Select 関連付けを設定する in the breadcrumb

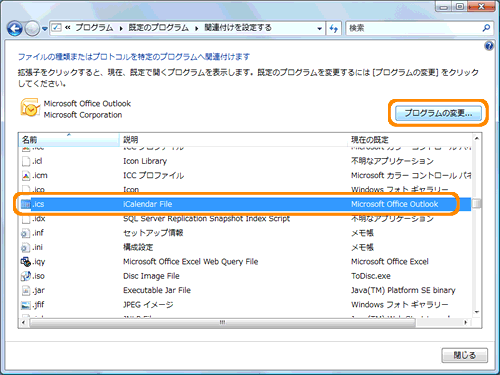238,28
